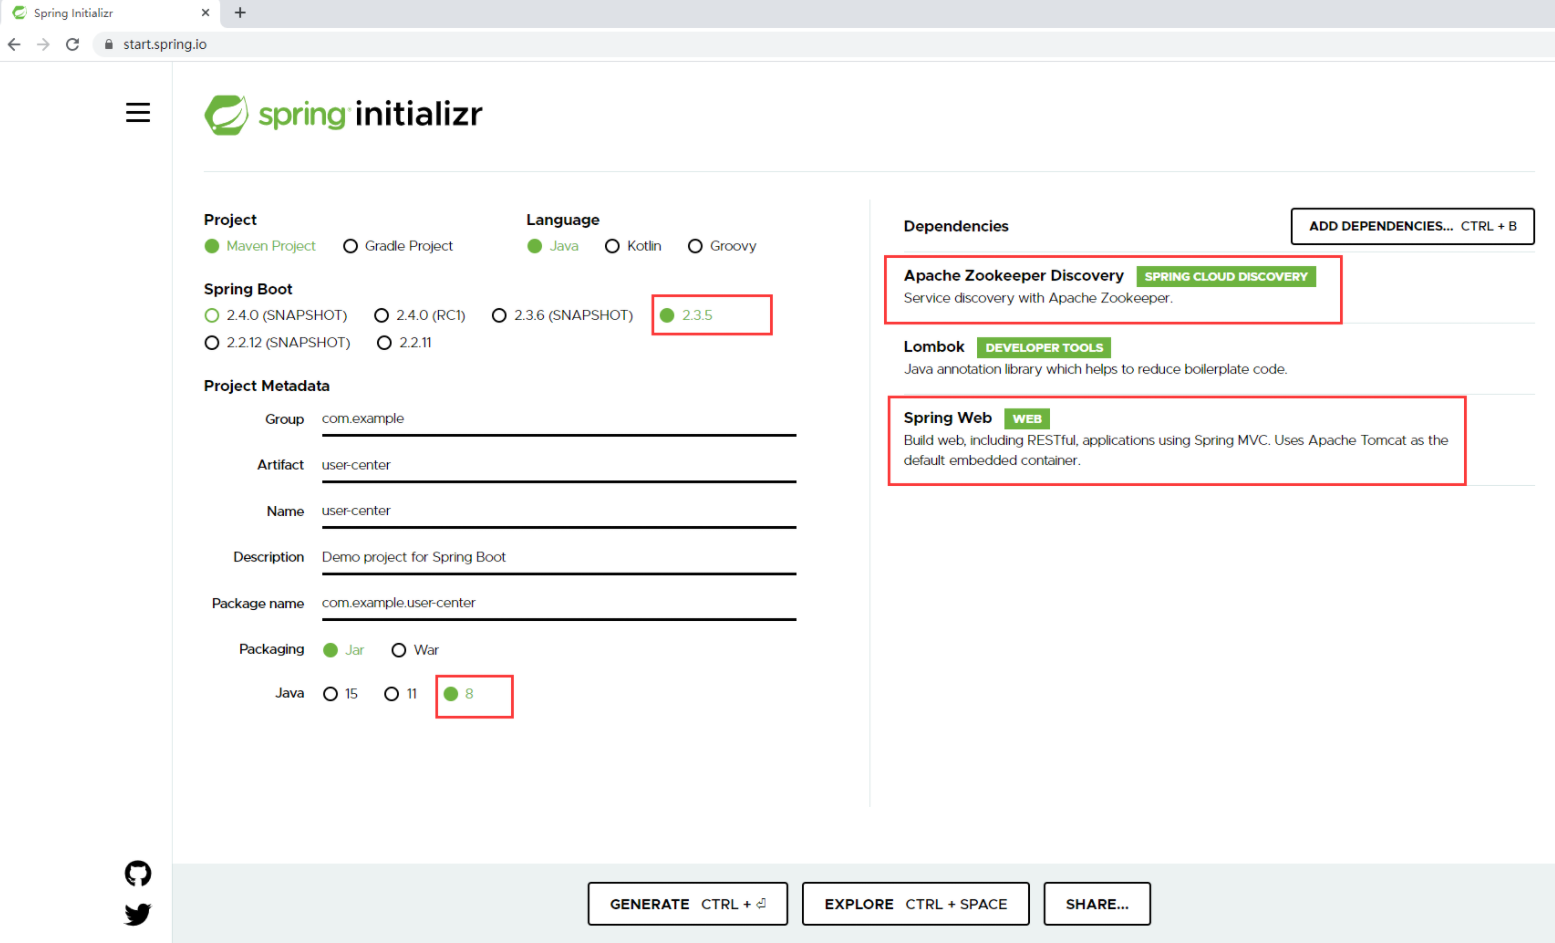Edit the Name field
The height and width of the screenshot is (943, 1555).
click(x=559, y=511)
